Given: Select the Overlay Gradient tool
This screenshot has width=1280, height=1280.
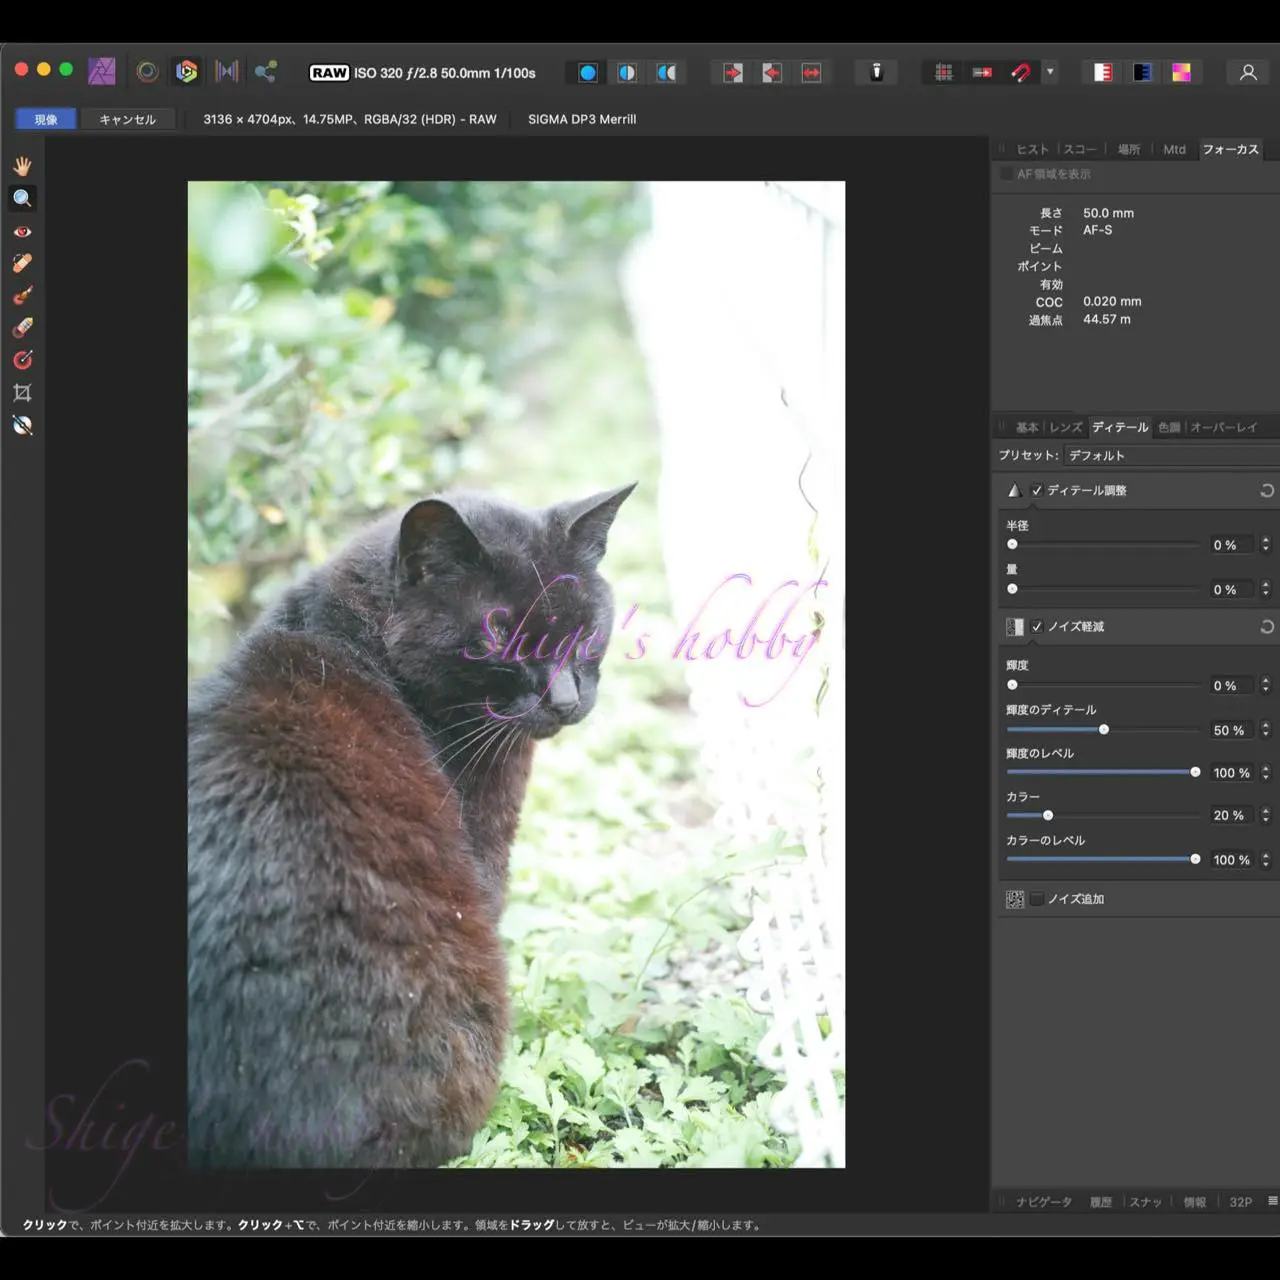Looking at the screenshot, I should pyautogui.click(x=22, y=360).
